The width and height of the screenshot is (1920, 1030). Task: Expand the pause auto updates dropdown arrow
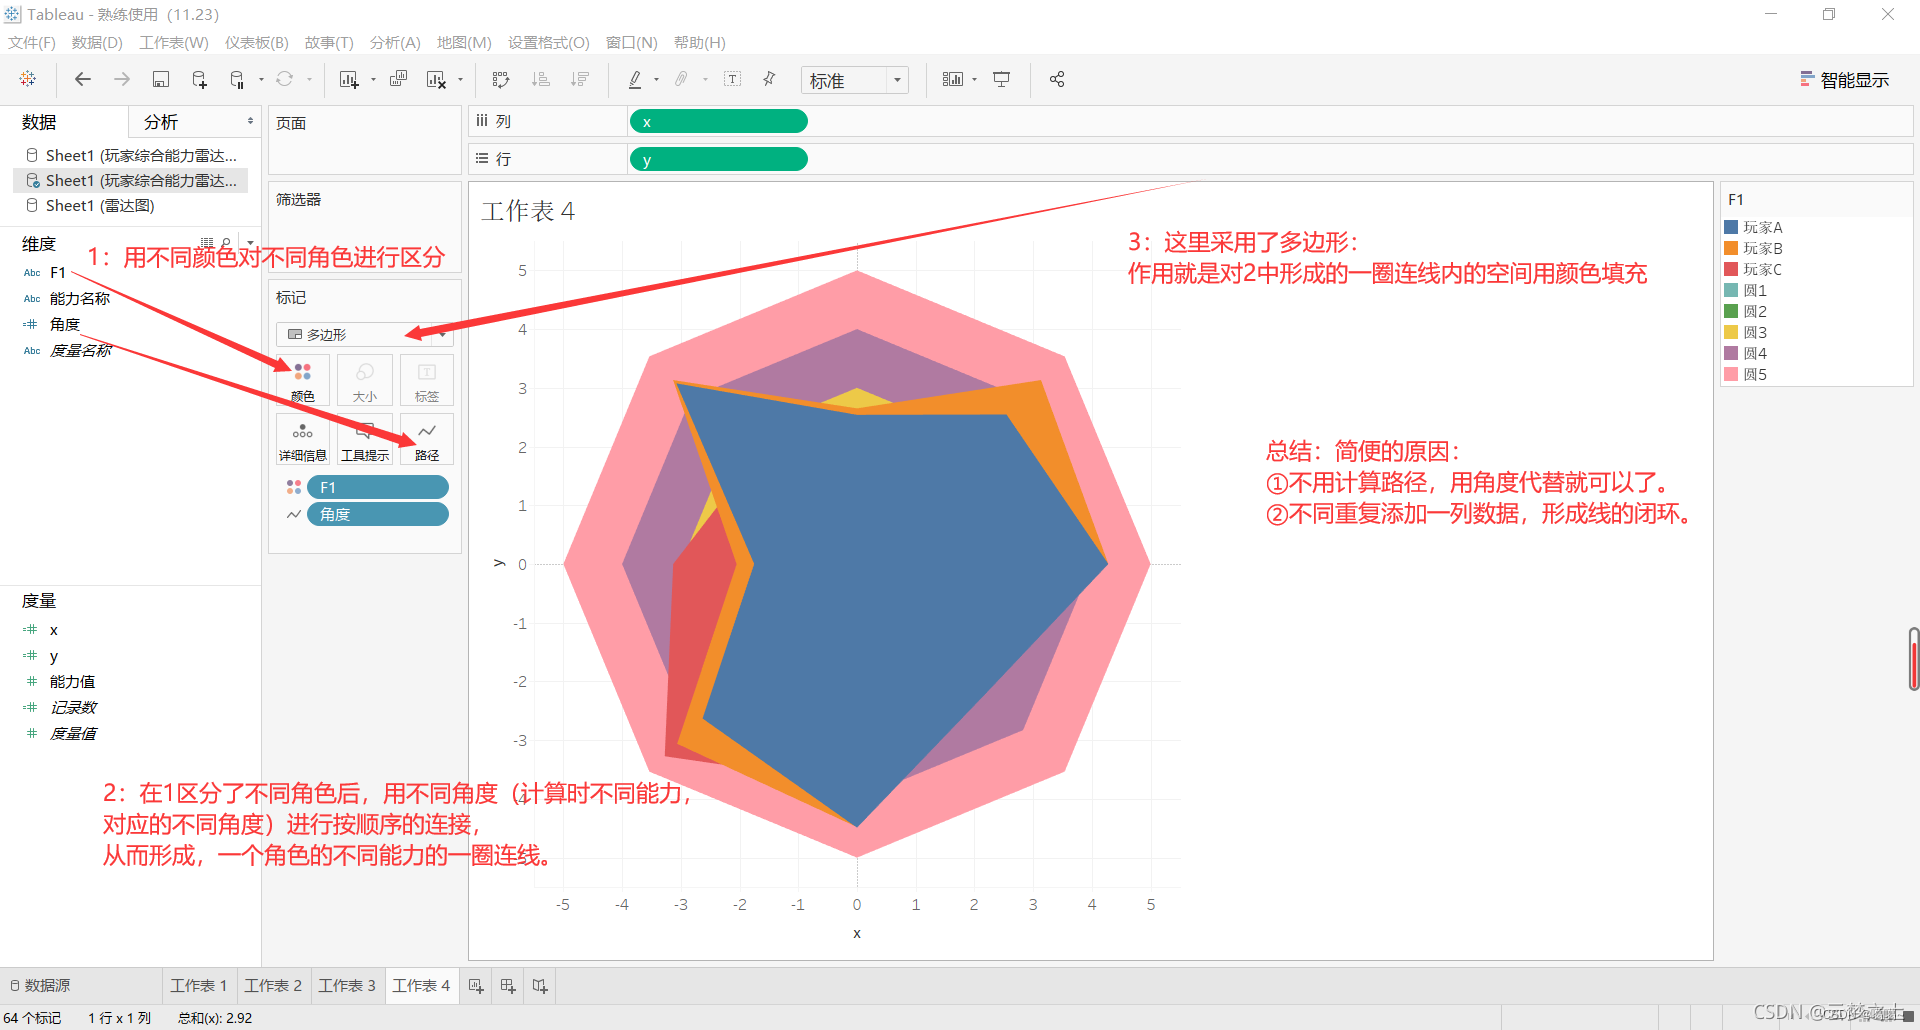261,80
